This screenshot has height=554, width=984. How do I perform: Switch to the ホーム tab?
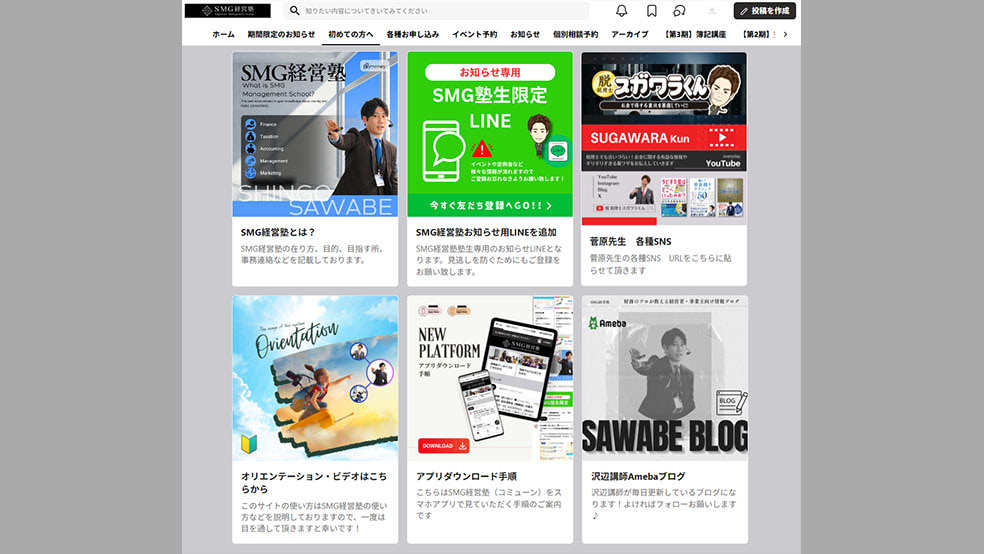223,34
